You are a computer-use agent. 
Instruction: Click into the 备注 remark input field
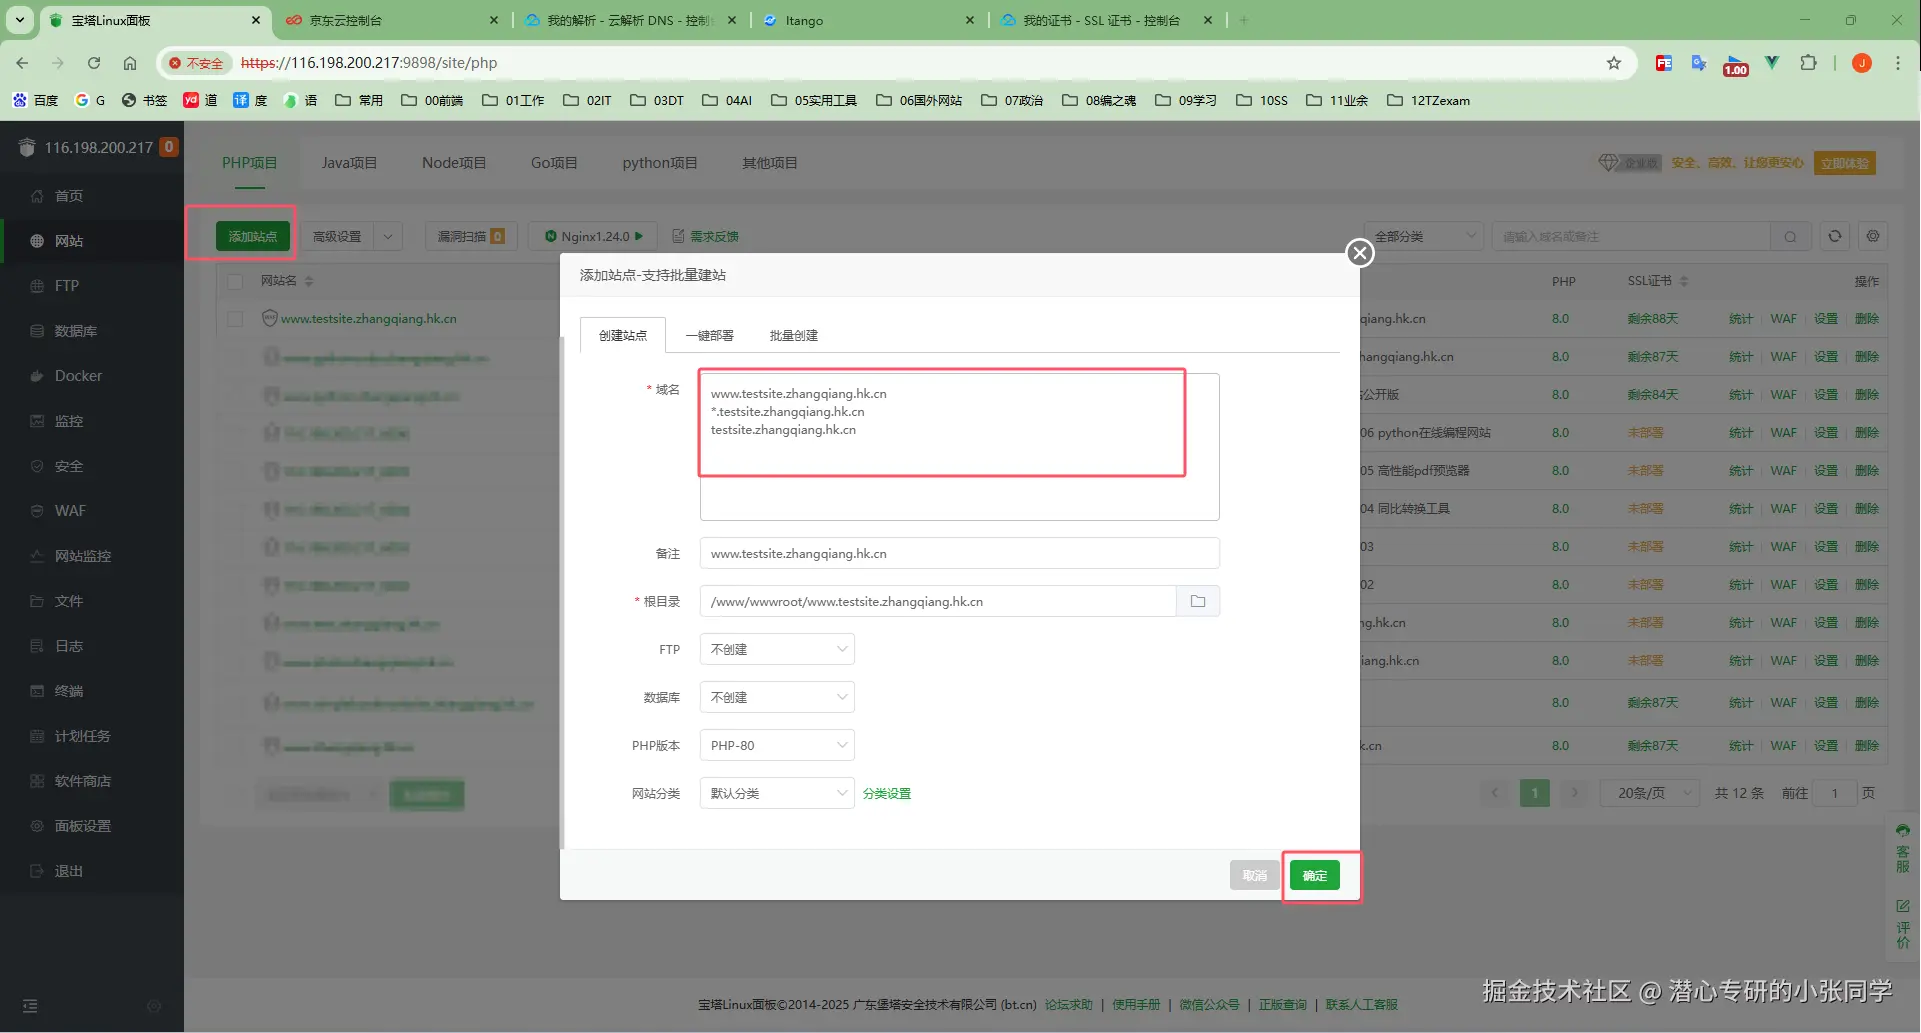point(959,553)
